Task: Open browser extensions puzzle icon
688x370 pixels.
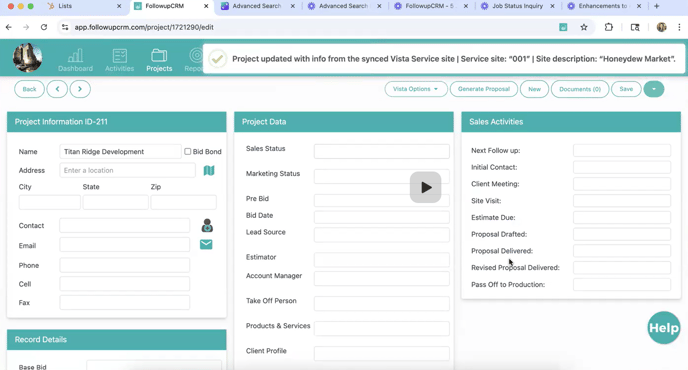Action: click(x=609, y=27)
